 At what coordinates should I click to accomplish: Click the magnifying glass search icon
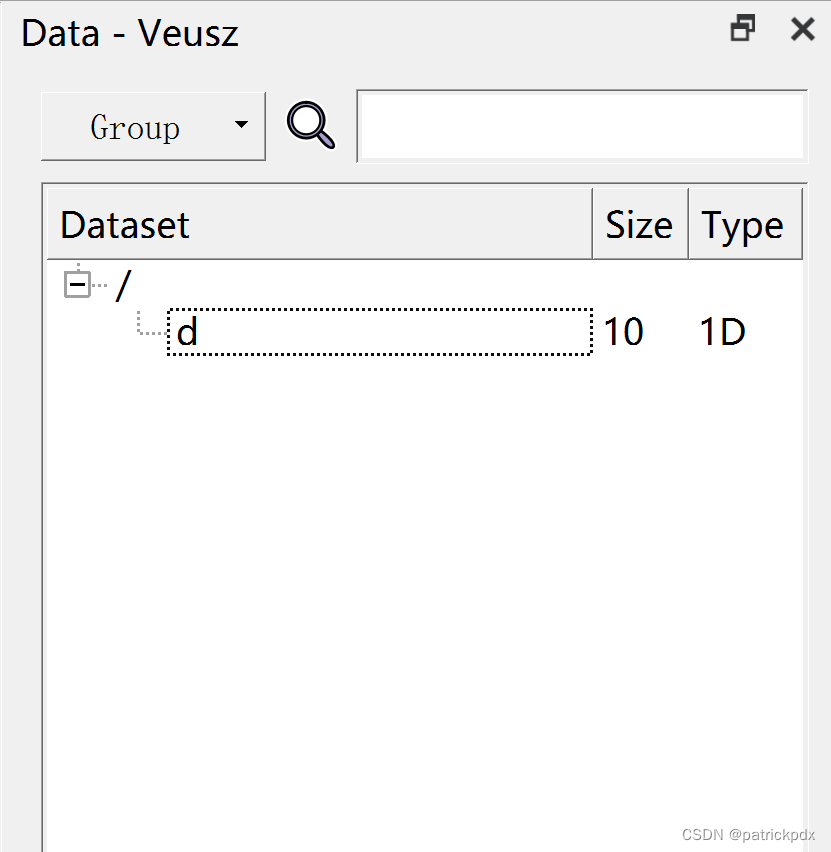(311, 125)
